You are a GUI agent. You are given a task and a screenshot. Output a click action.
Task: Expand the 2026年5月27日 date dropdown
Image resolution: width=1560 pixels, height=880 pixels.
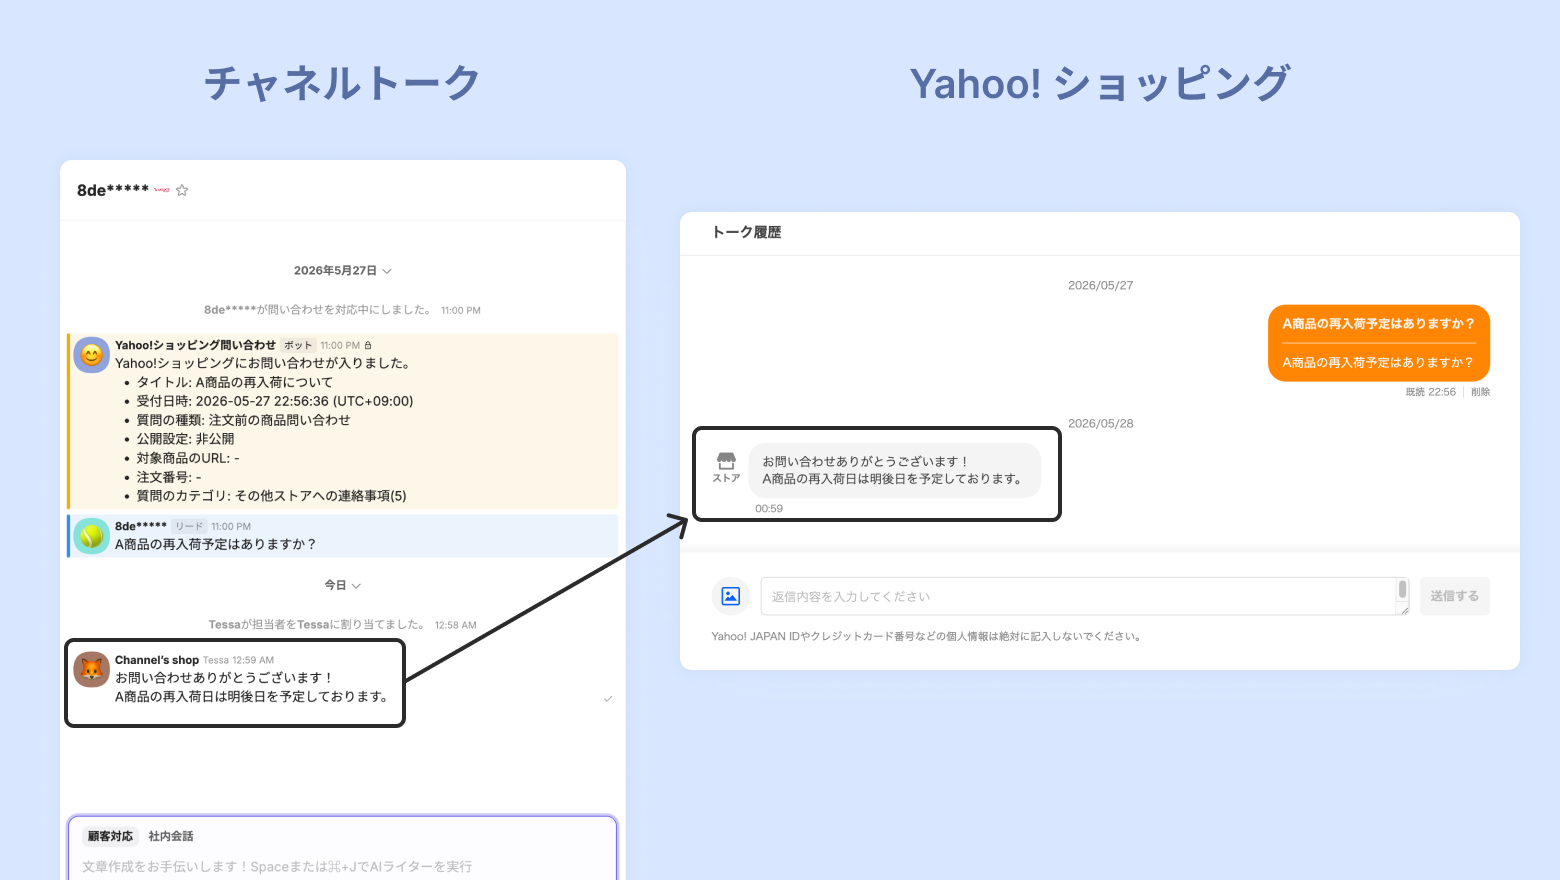click(342, 271)
